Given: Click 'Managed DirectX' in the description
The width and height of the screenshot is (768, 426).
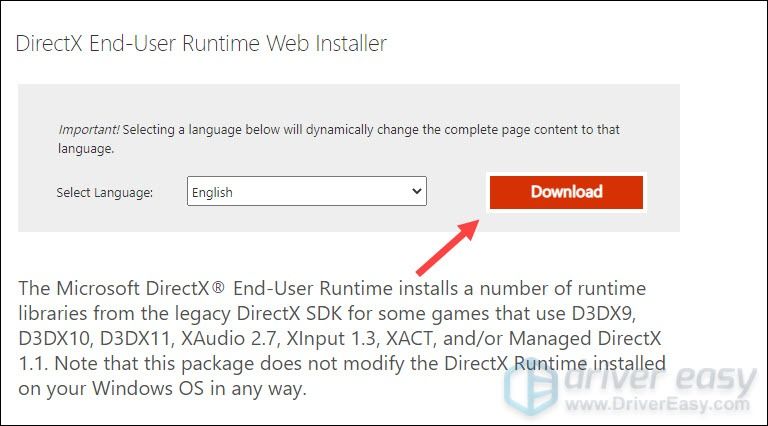Looking at the screenshot, I should coord(585,338).
